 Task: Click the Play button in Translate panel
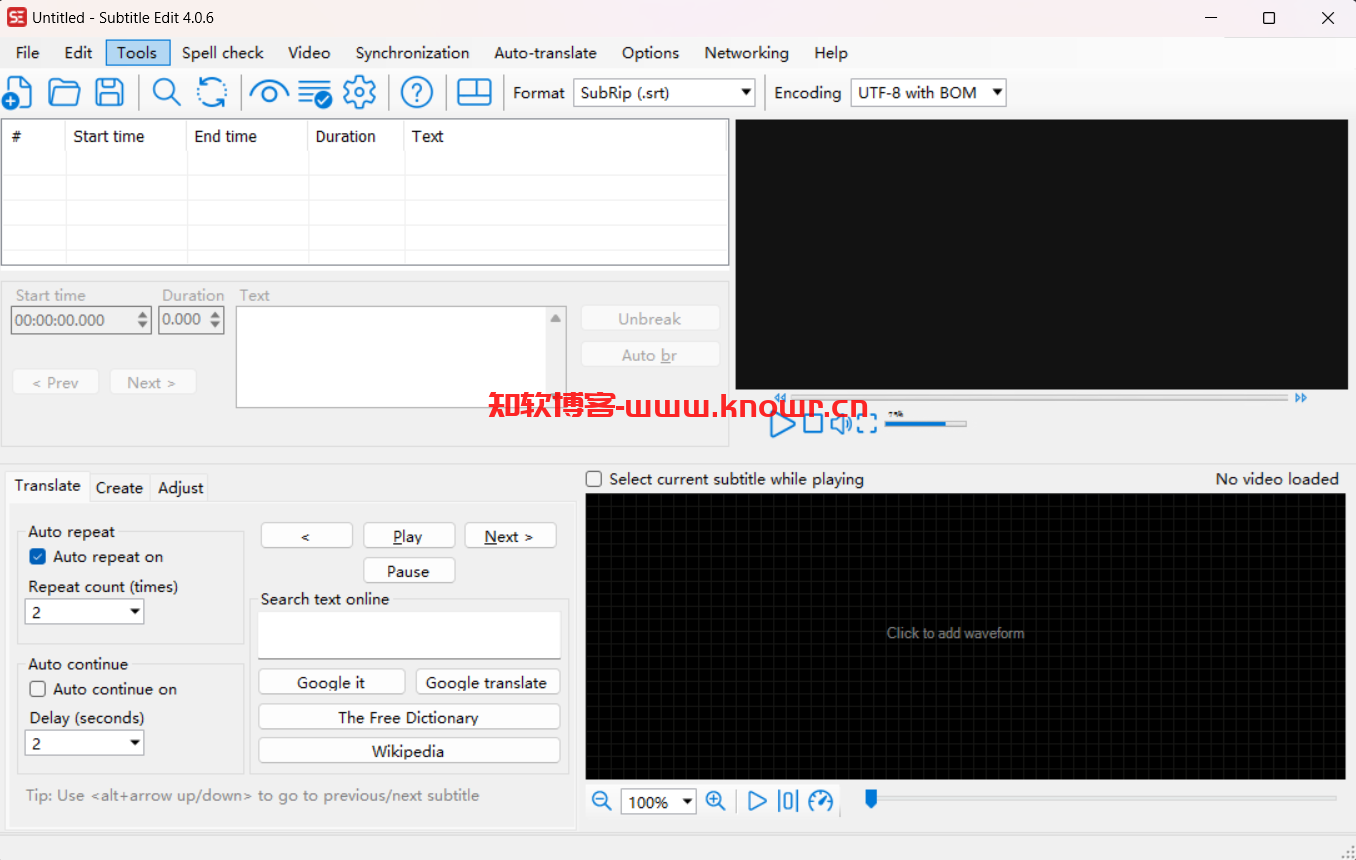pos(409,536)
